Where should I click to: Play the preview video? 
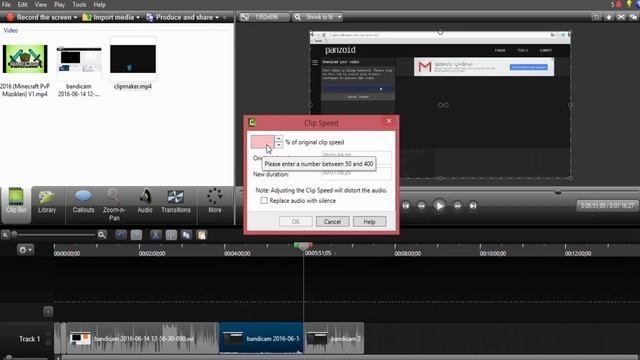pyautogui.click(x=440, y=206)
